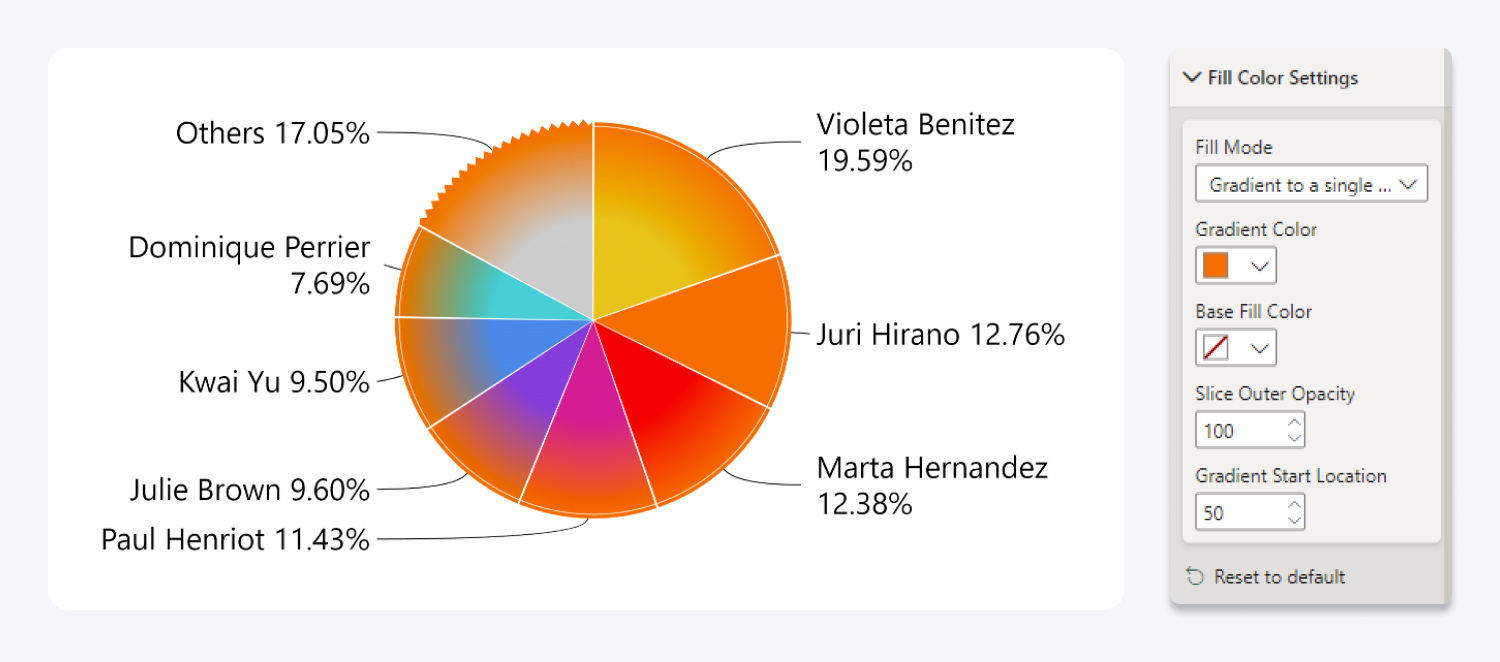Open the Gradient Color dropdown arrow

click(x=1259, y=265)
